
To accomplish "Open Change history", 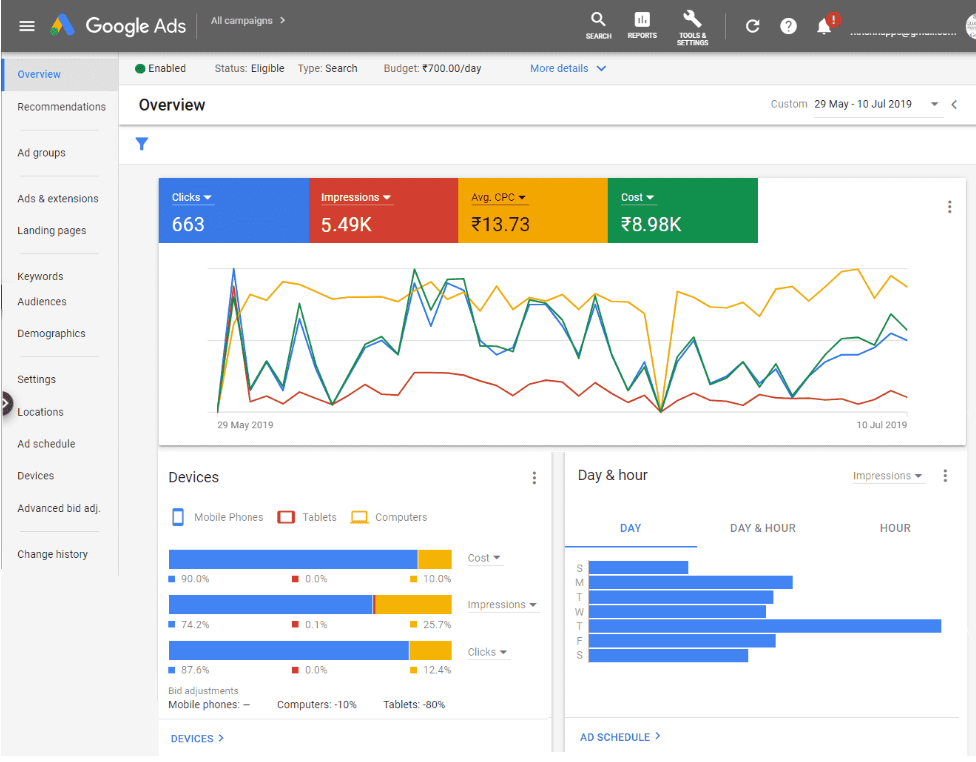I will point(52,555).
